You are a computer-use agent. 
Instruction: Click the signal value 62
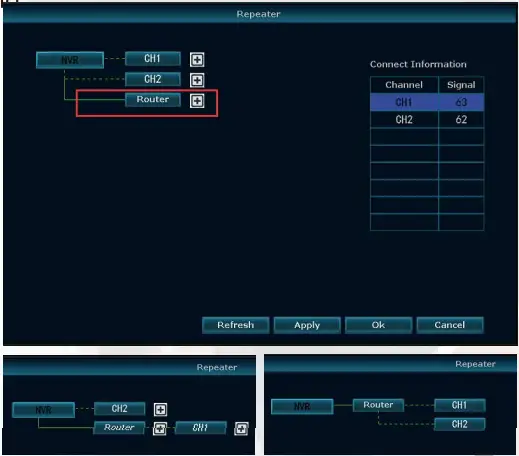pyautogui.click(x=461, y=119)
